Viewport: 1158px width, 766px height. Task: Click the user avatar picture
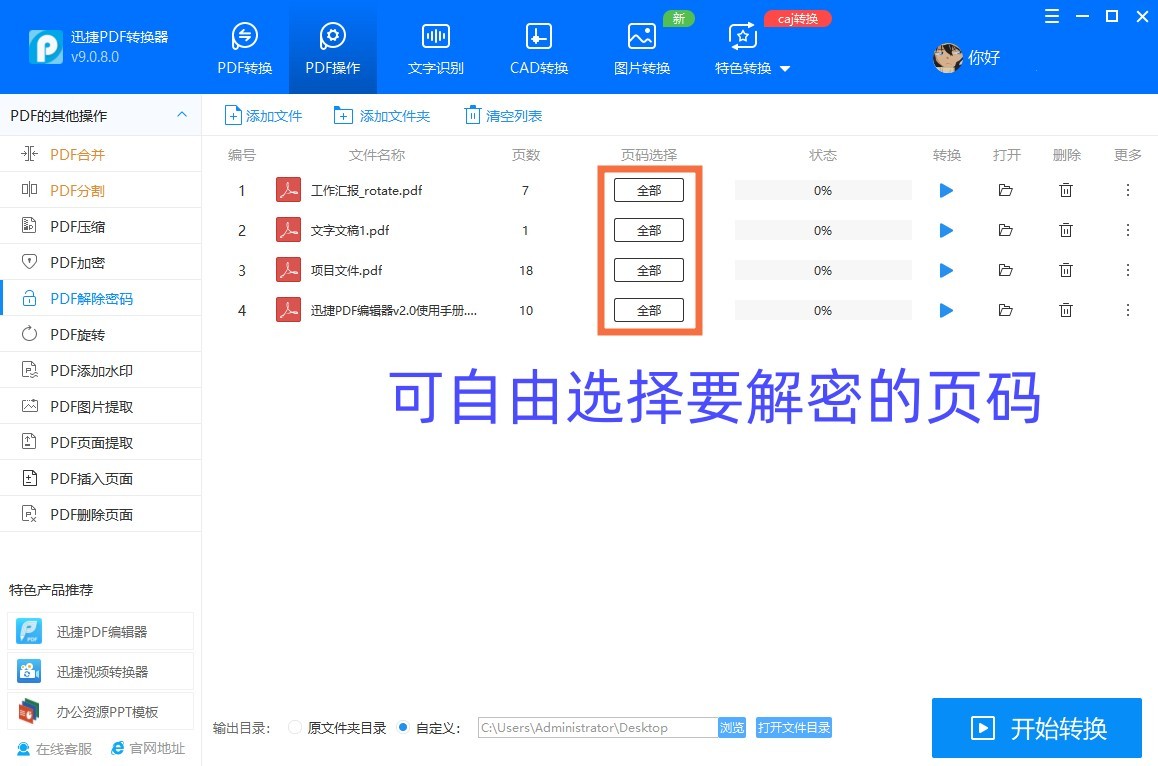[948, 58]
